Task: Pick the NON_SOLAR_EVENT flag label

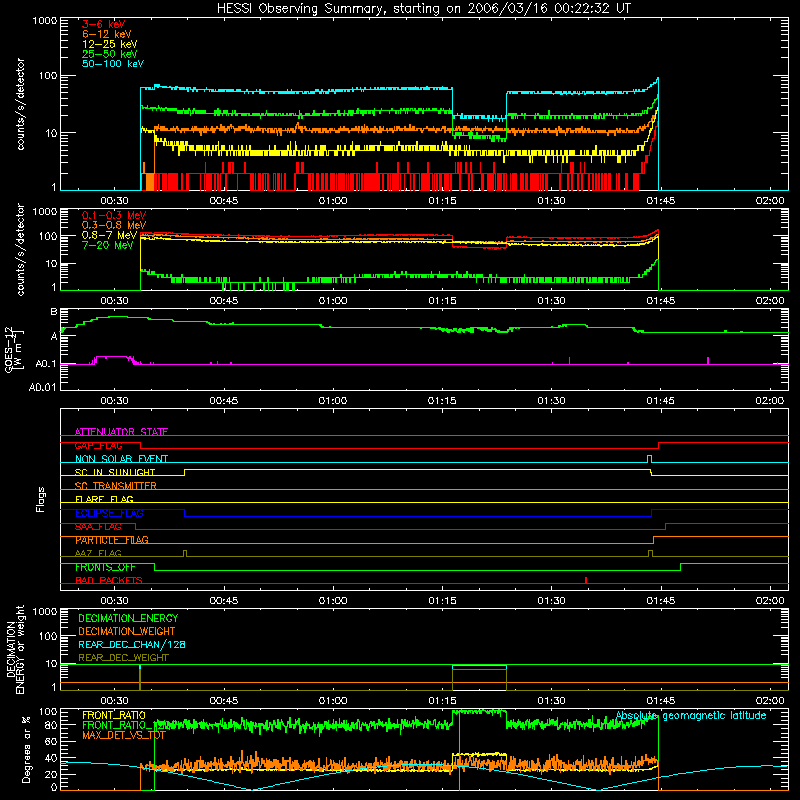Action: pyautogui.click(x=121, y=459)
